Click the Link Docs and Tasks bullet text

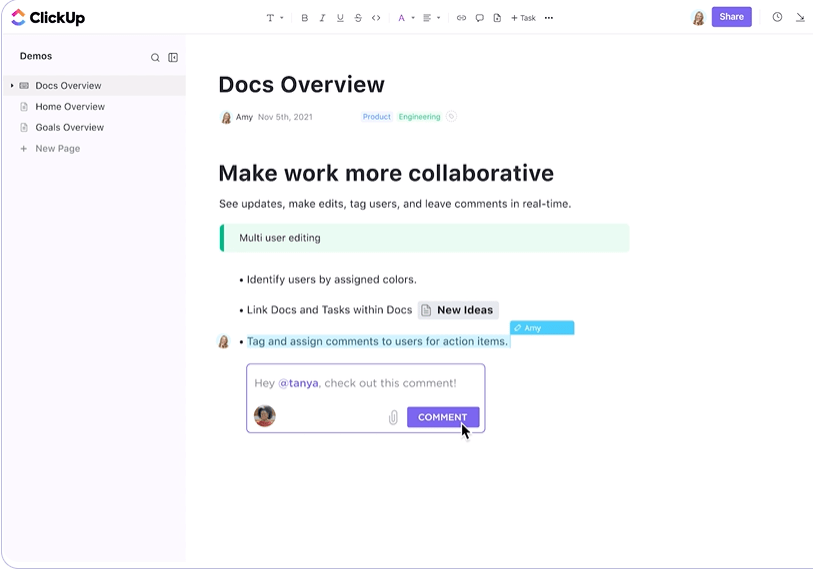[329, 310]
